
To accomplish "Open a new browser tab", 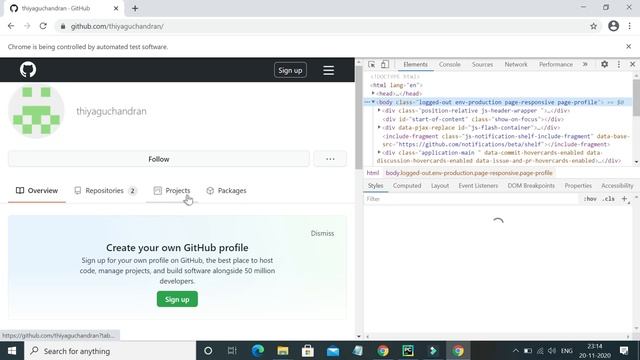I will 135,8.
